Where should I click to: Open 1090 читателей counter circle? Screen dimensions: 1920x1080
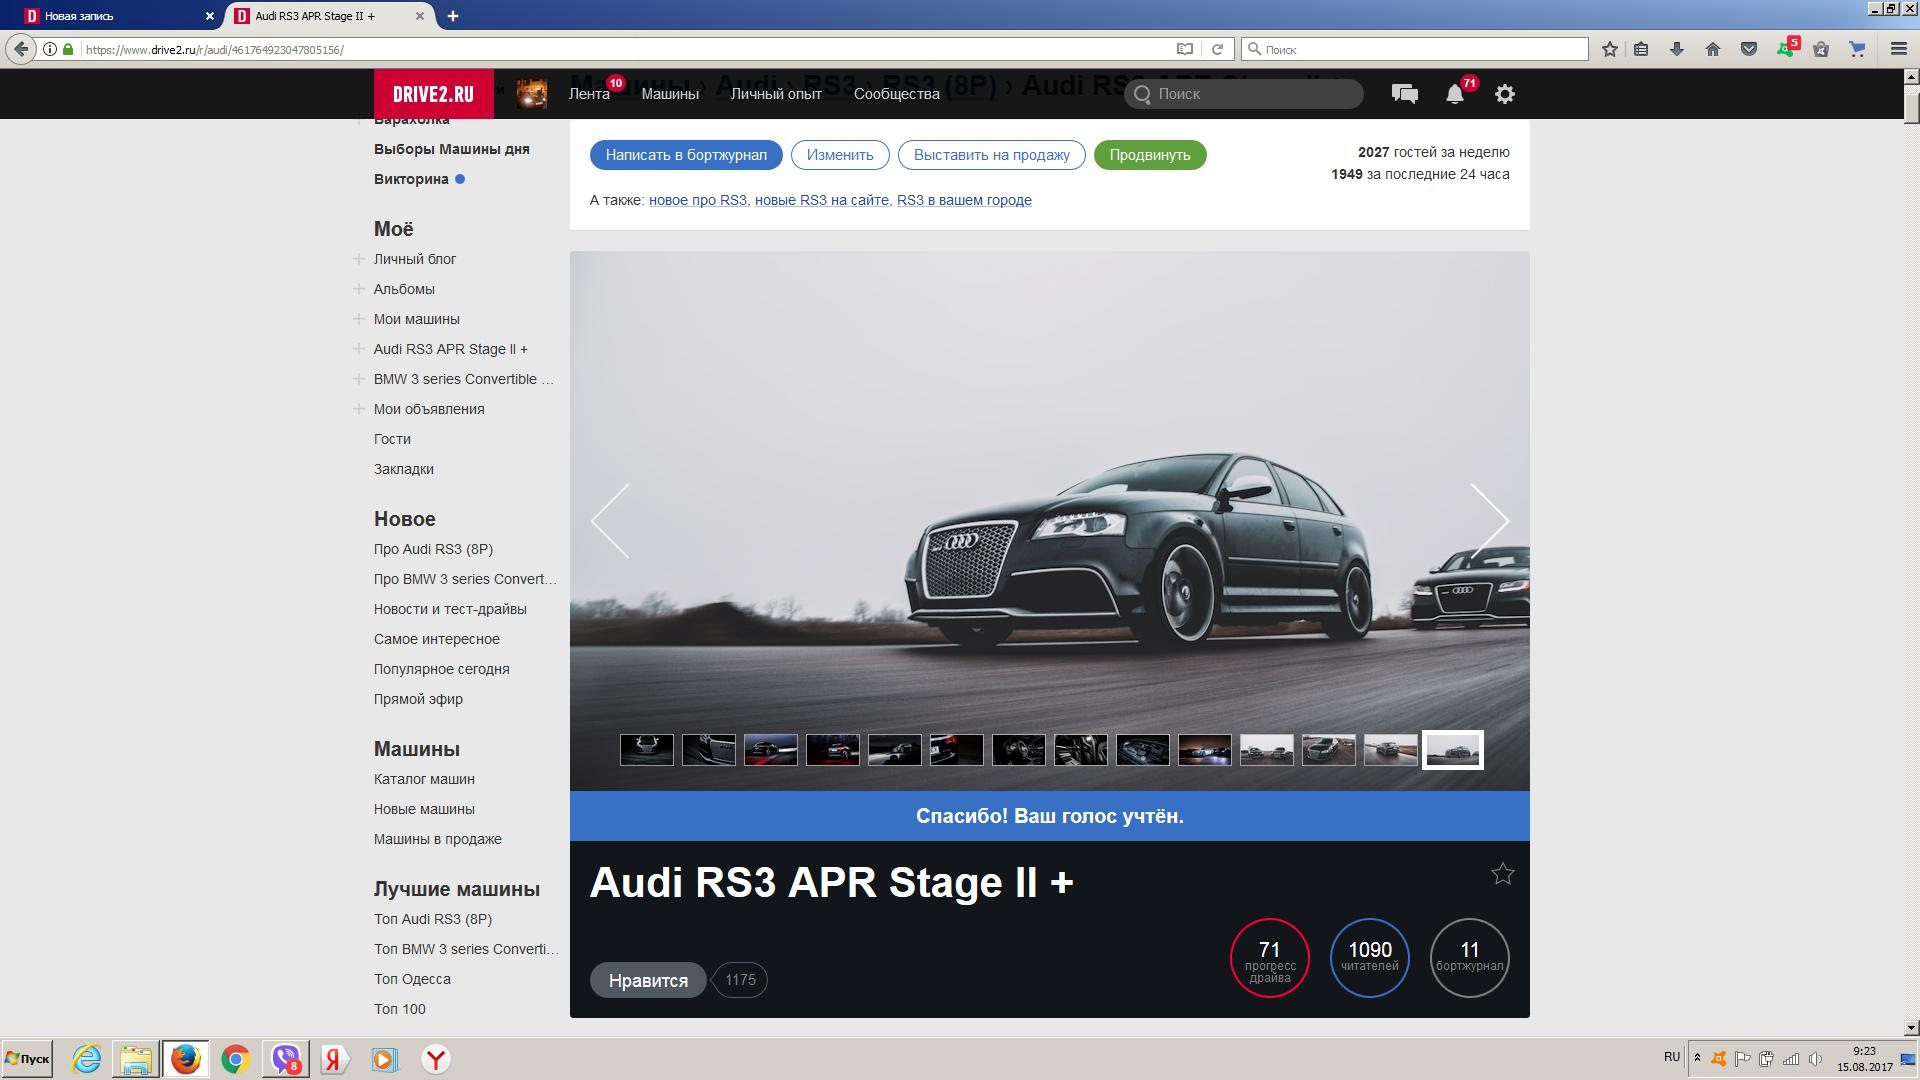pos(1369,958)
